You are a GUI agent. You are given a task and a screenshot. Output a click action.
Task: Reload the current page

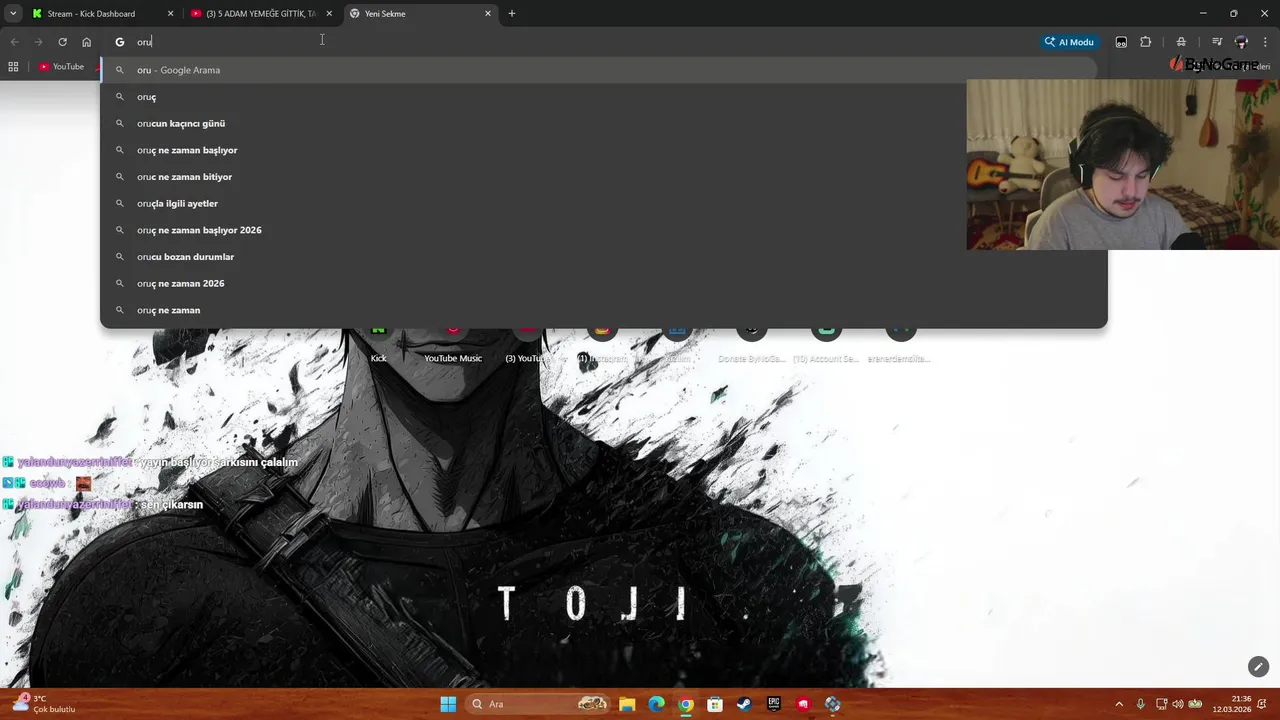pyautogui.click(x=62, y=42)
